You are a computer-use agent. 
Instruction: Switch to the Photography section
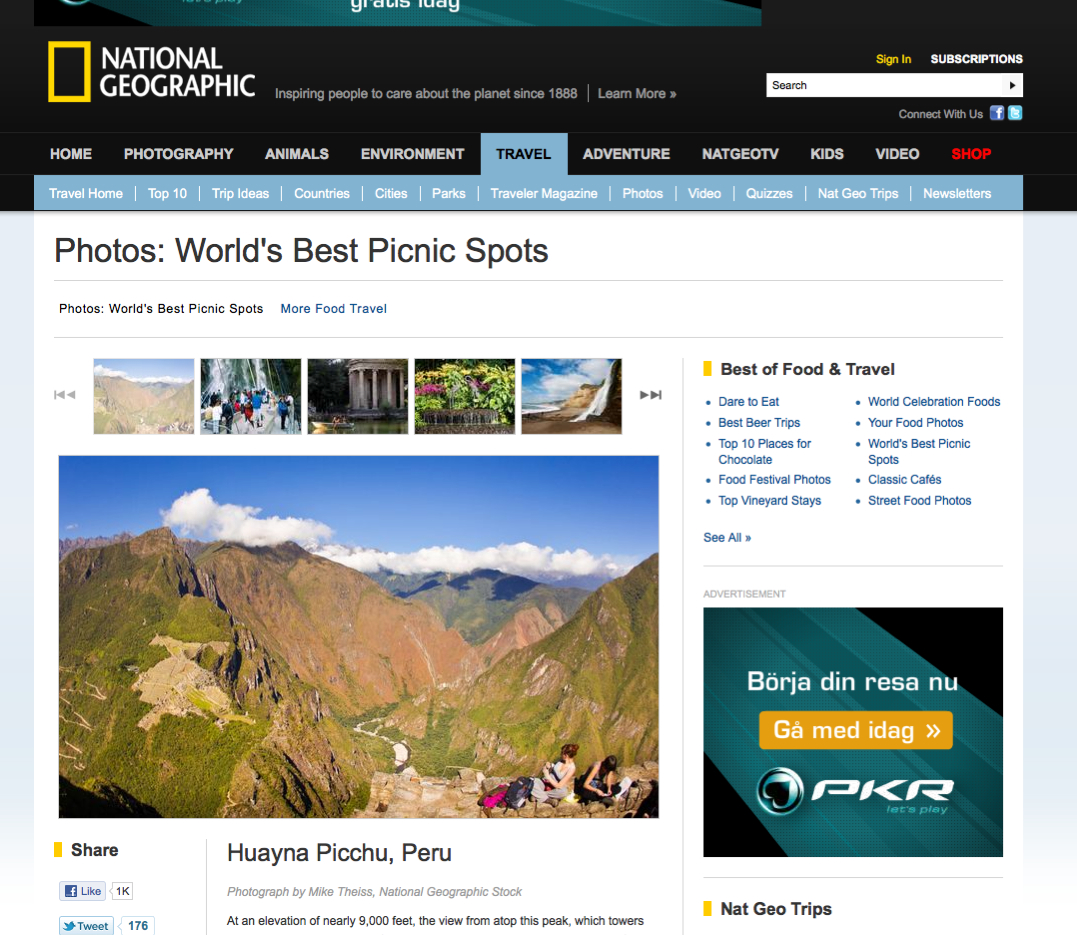tap(179, 154)
